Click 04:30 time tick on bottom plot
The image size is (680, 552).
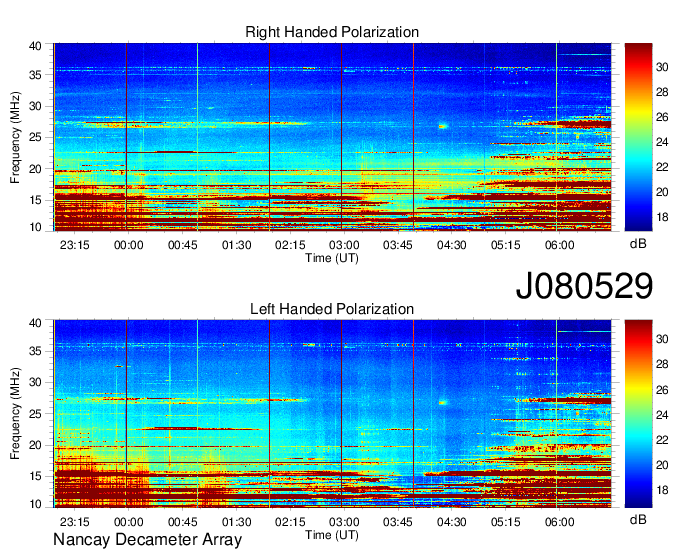(x=451, y=522)
